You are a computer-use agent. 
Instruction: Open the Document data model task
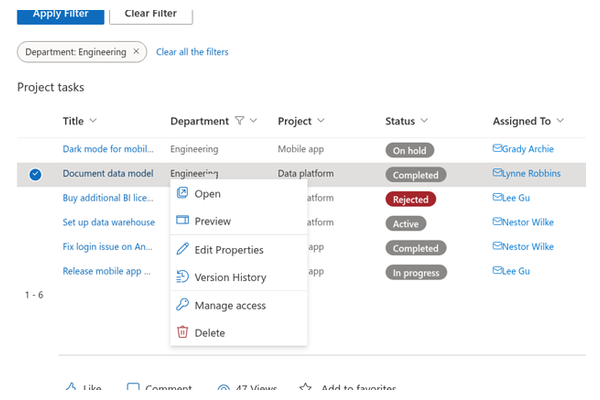click(x=108, y=173)
